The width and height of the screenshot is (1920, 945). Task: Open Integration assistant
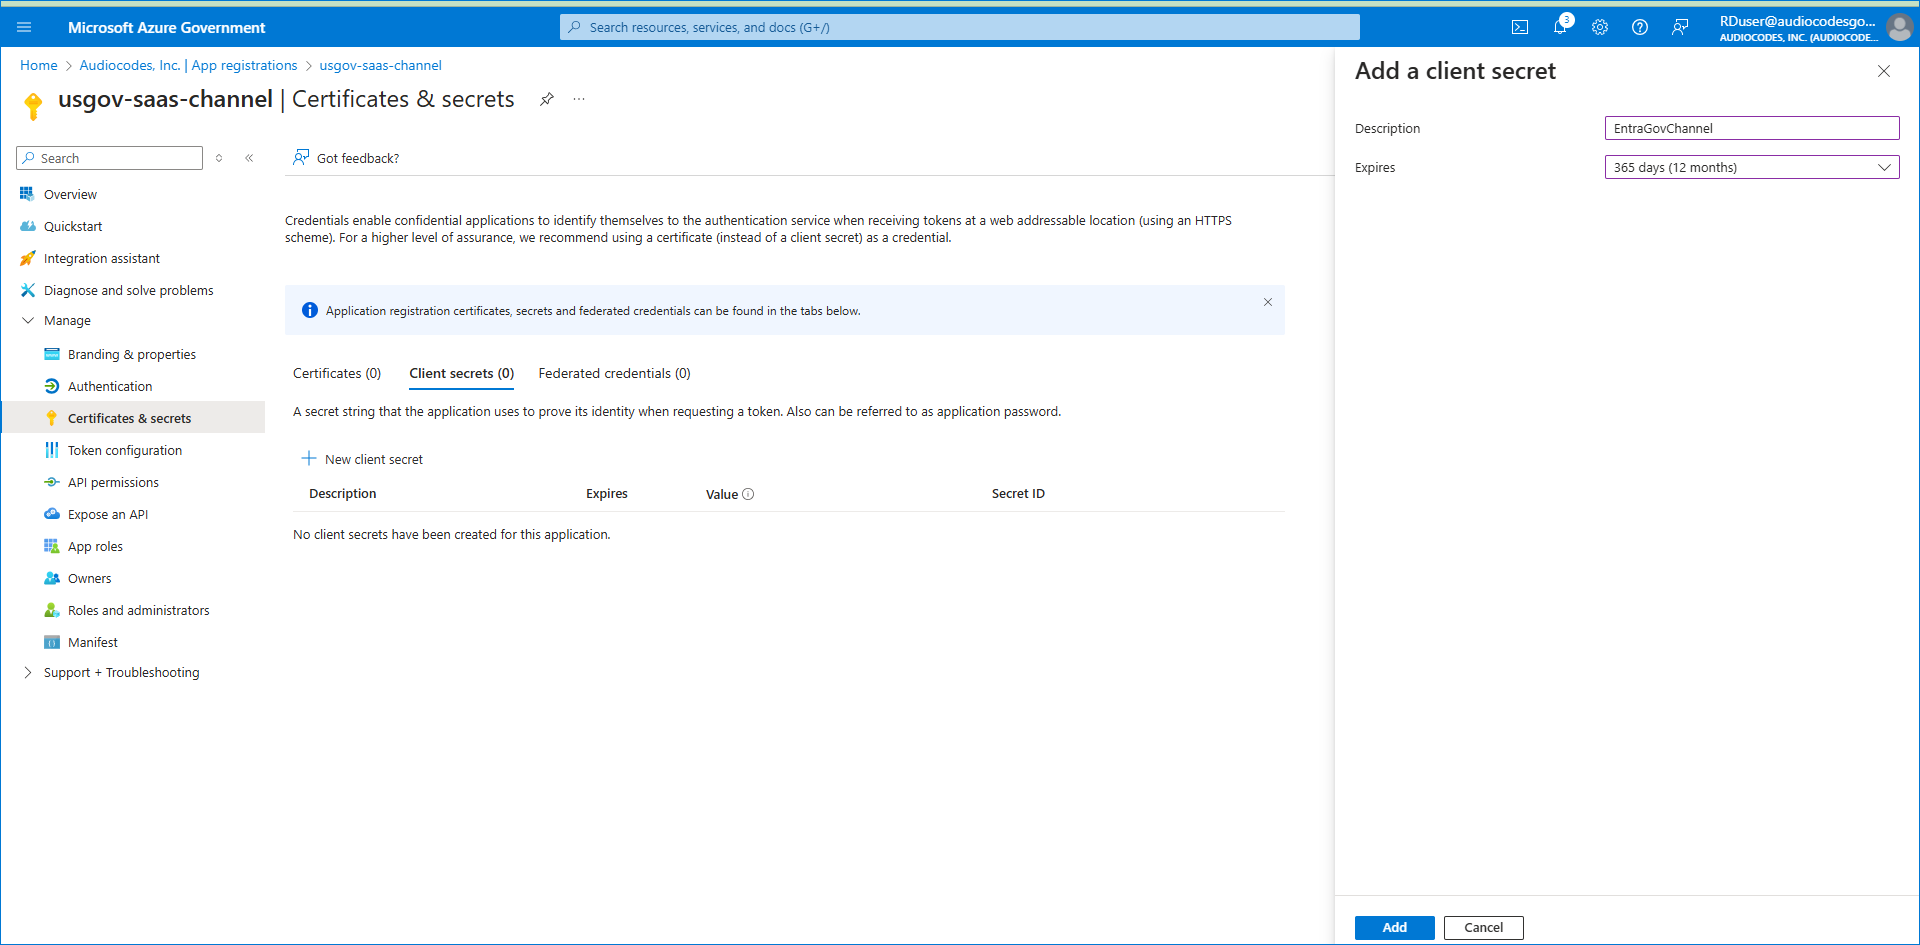[x=102, y=258]
